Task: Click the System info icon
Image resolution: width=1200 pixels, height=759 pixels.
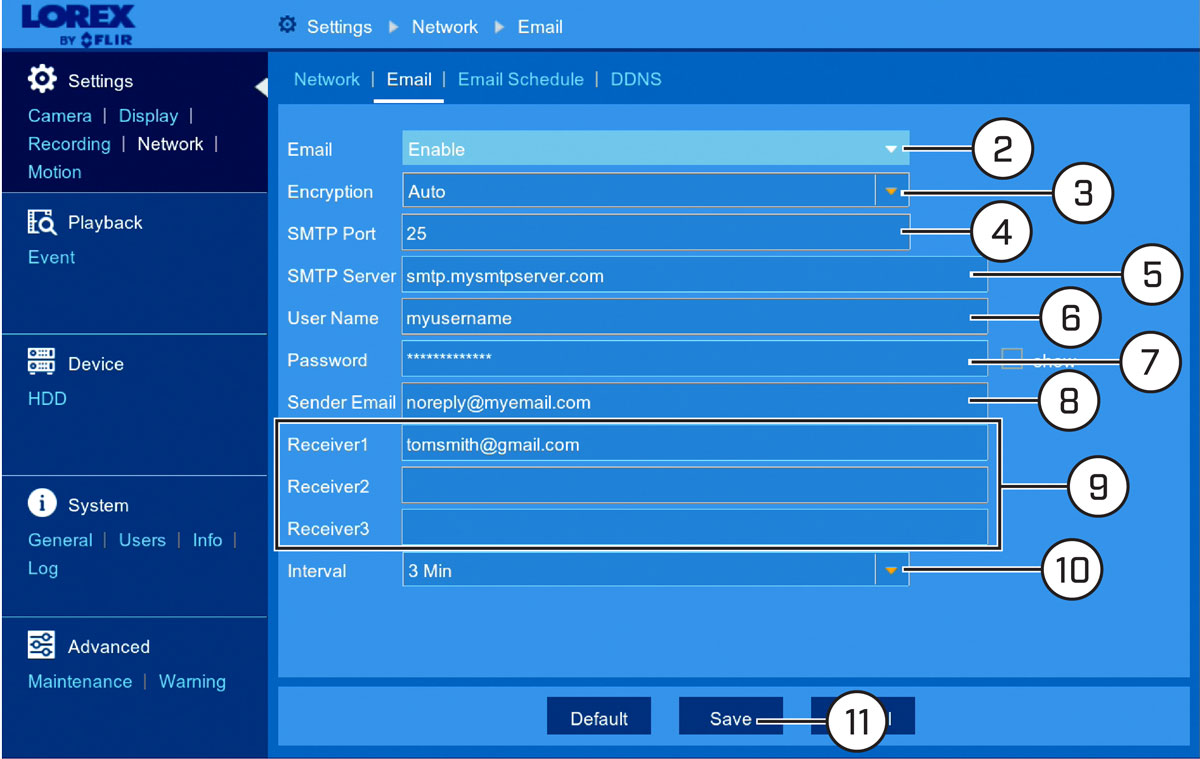Action: (42, 504)
